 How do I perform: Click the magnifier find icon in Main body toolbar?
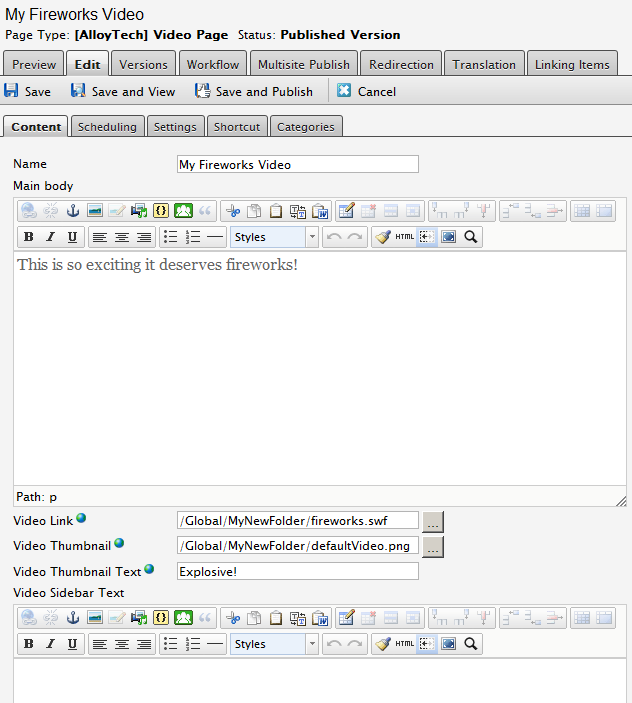coord(470,237)
